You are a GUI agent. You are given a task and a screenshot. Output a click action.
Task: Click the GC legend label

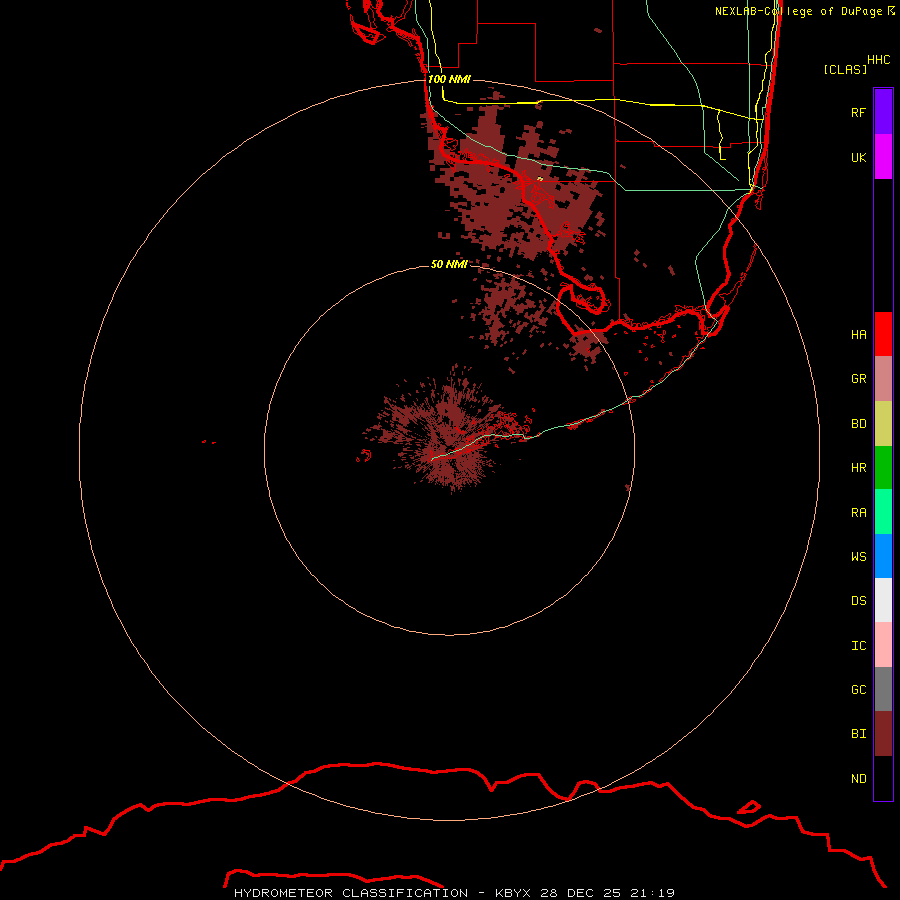858,689
